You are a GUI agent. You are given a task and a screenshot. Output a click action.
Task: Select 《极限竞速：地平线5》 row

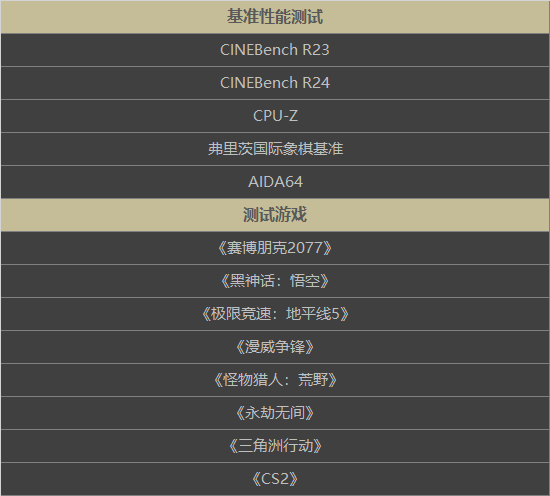tap(275, 314)
